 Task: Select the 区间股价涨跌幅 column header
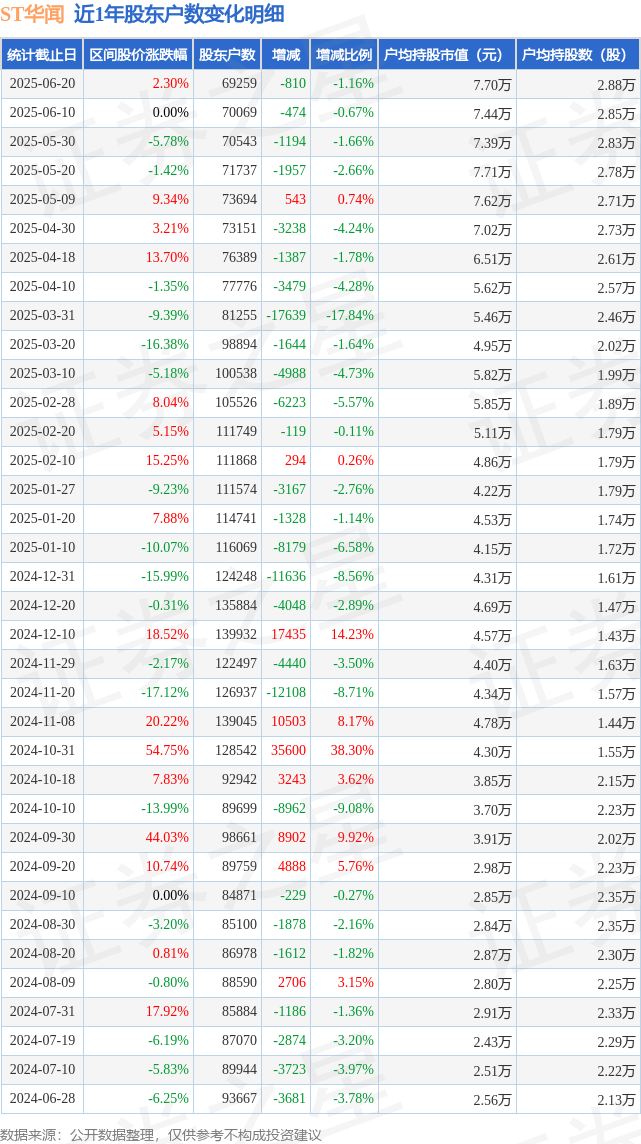point(139,55)
